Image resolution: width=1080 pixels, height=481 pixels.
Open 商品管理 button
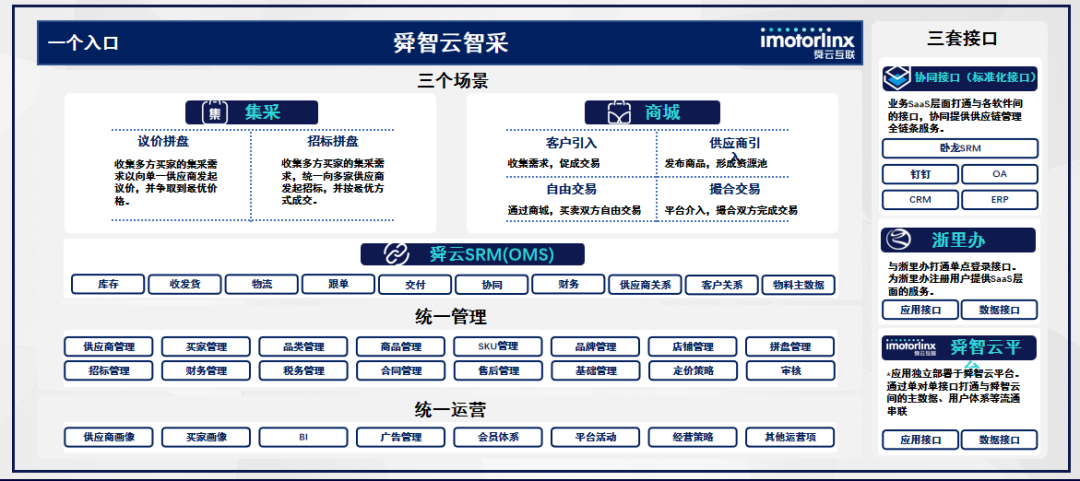(x=401, y=347)
